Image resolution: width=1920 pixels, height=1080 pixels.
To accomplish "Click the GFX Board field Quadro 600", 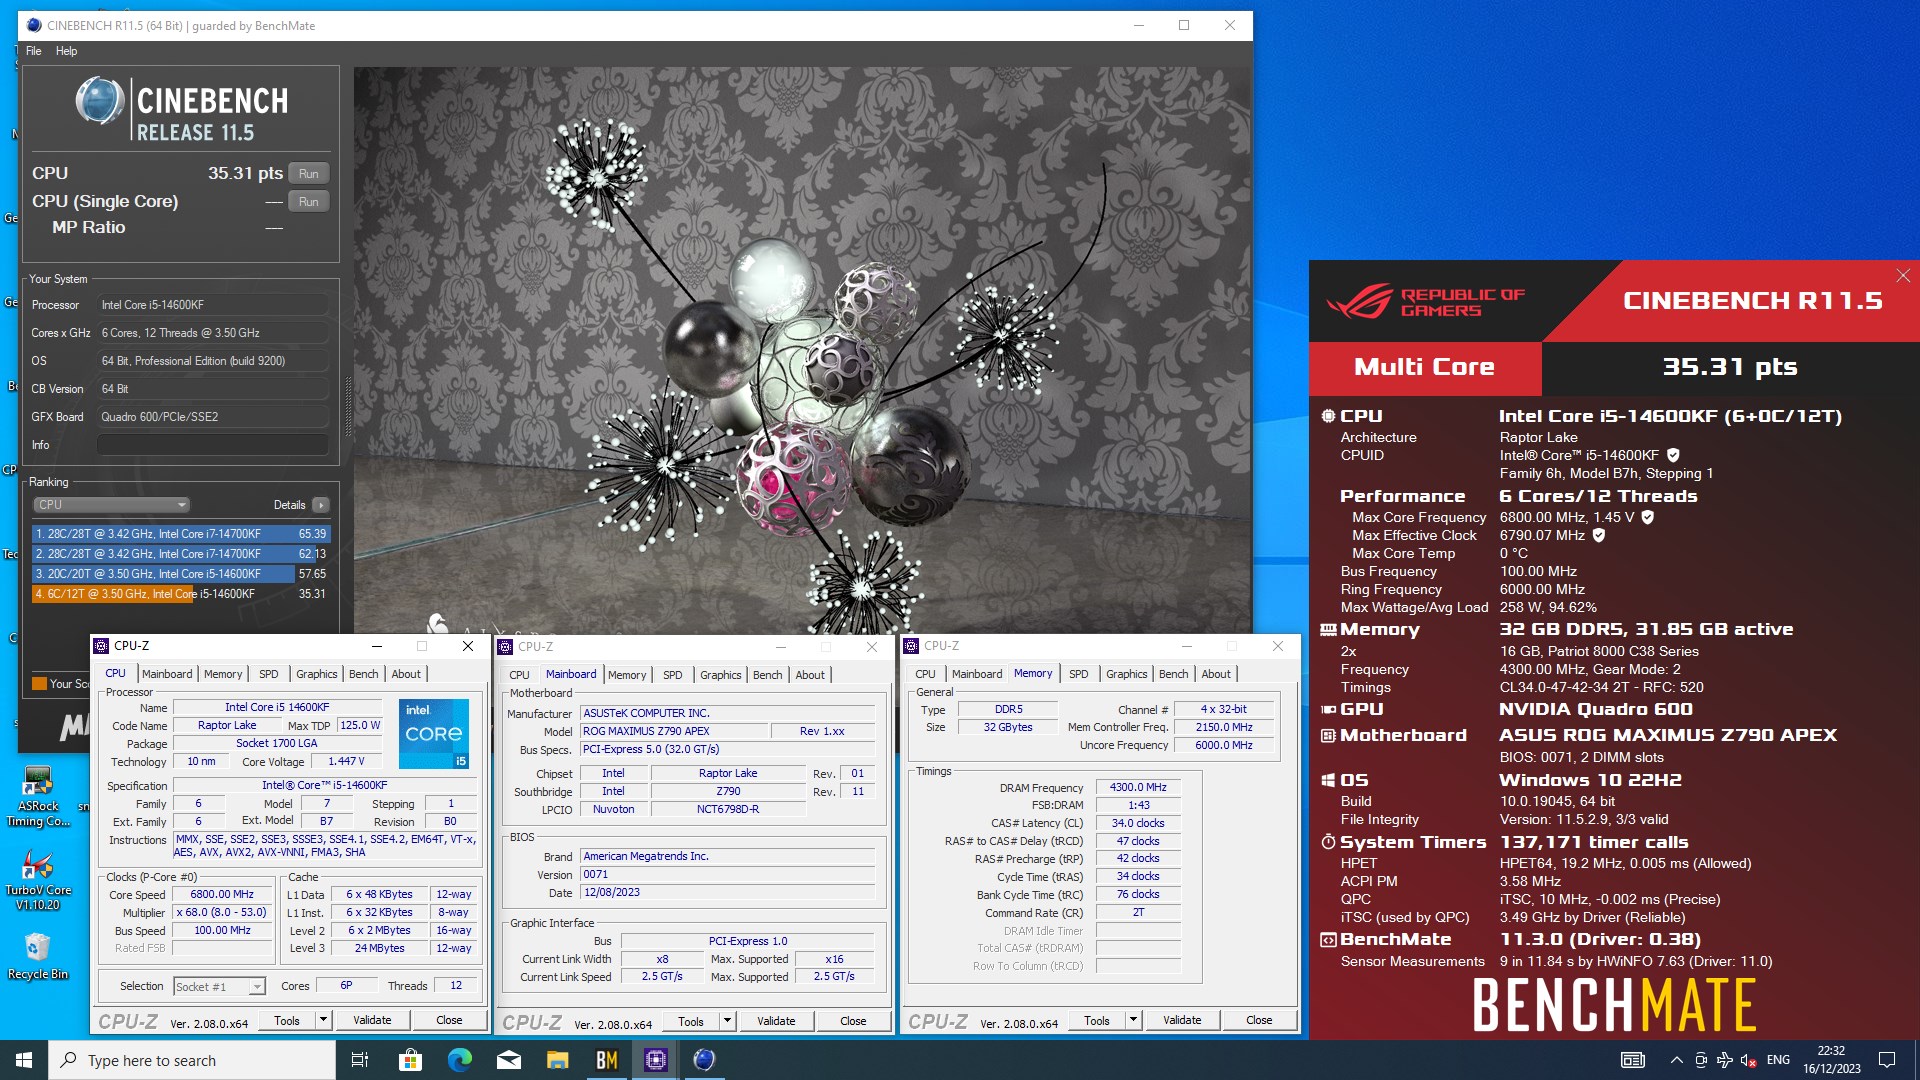I will 213,417.
